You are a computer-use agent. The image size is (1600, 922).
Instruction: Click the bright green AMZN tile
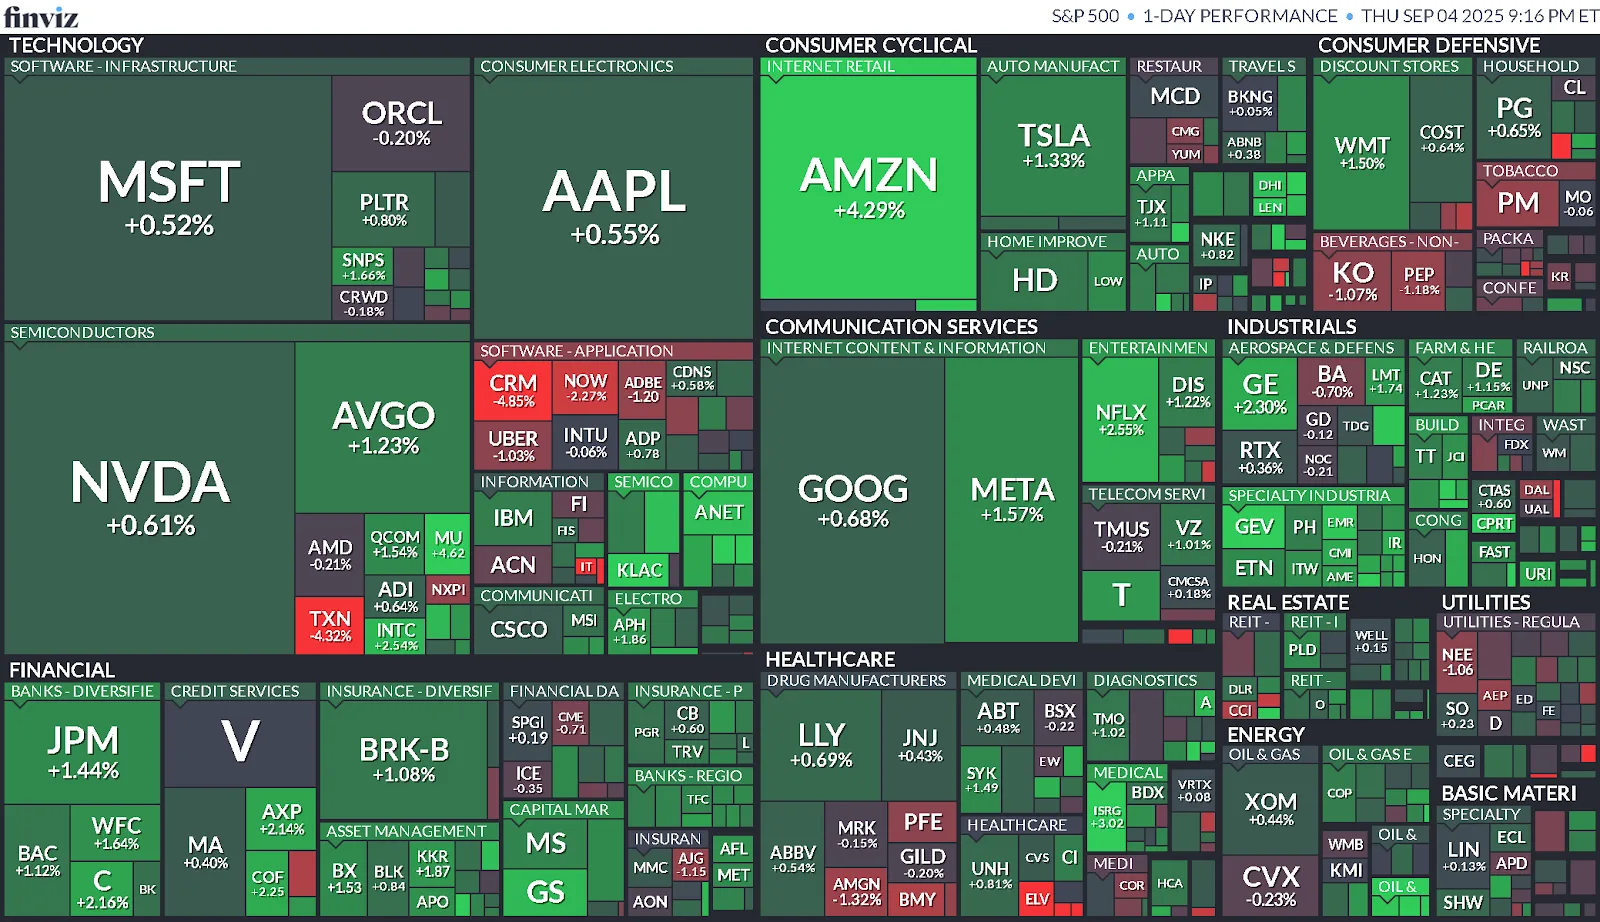[x=868, y=187]
